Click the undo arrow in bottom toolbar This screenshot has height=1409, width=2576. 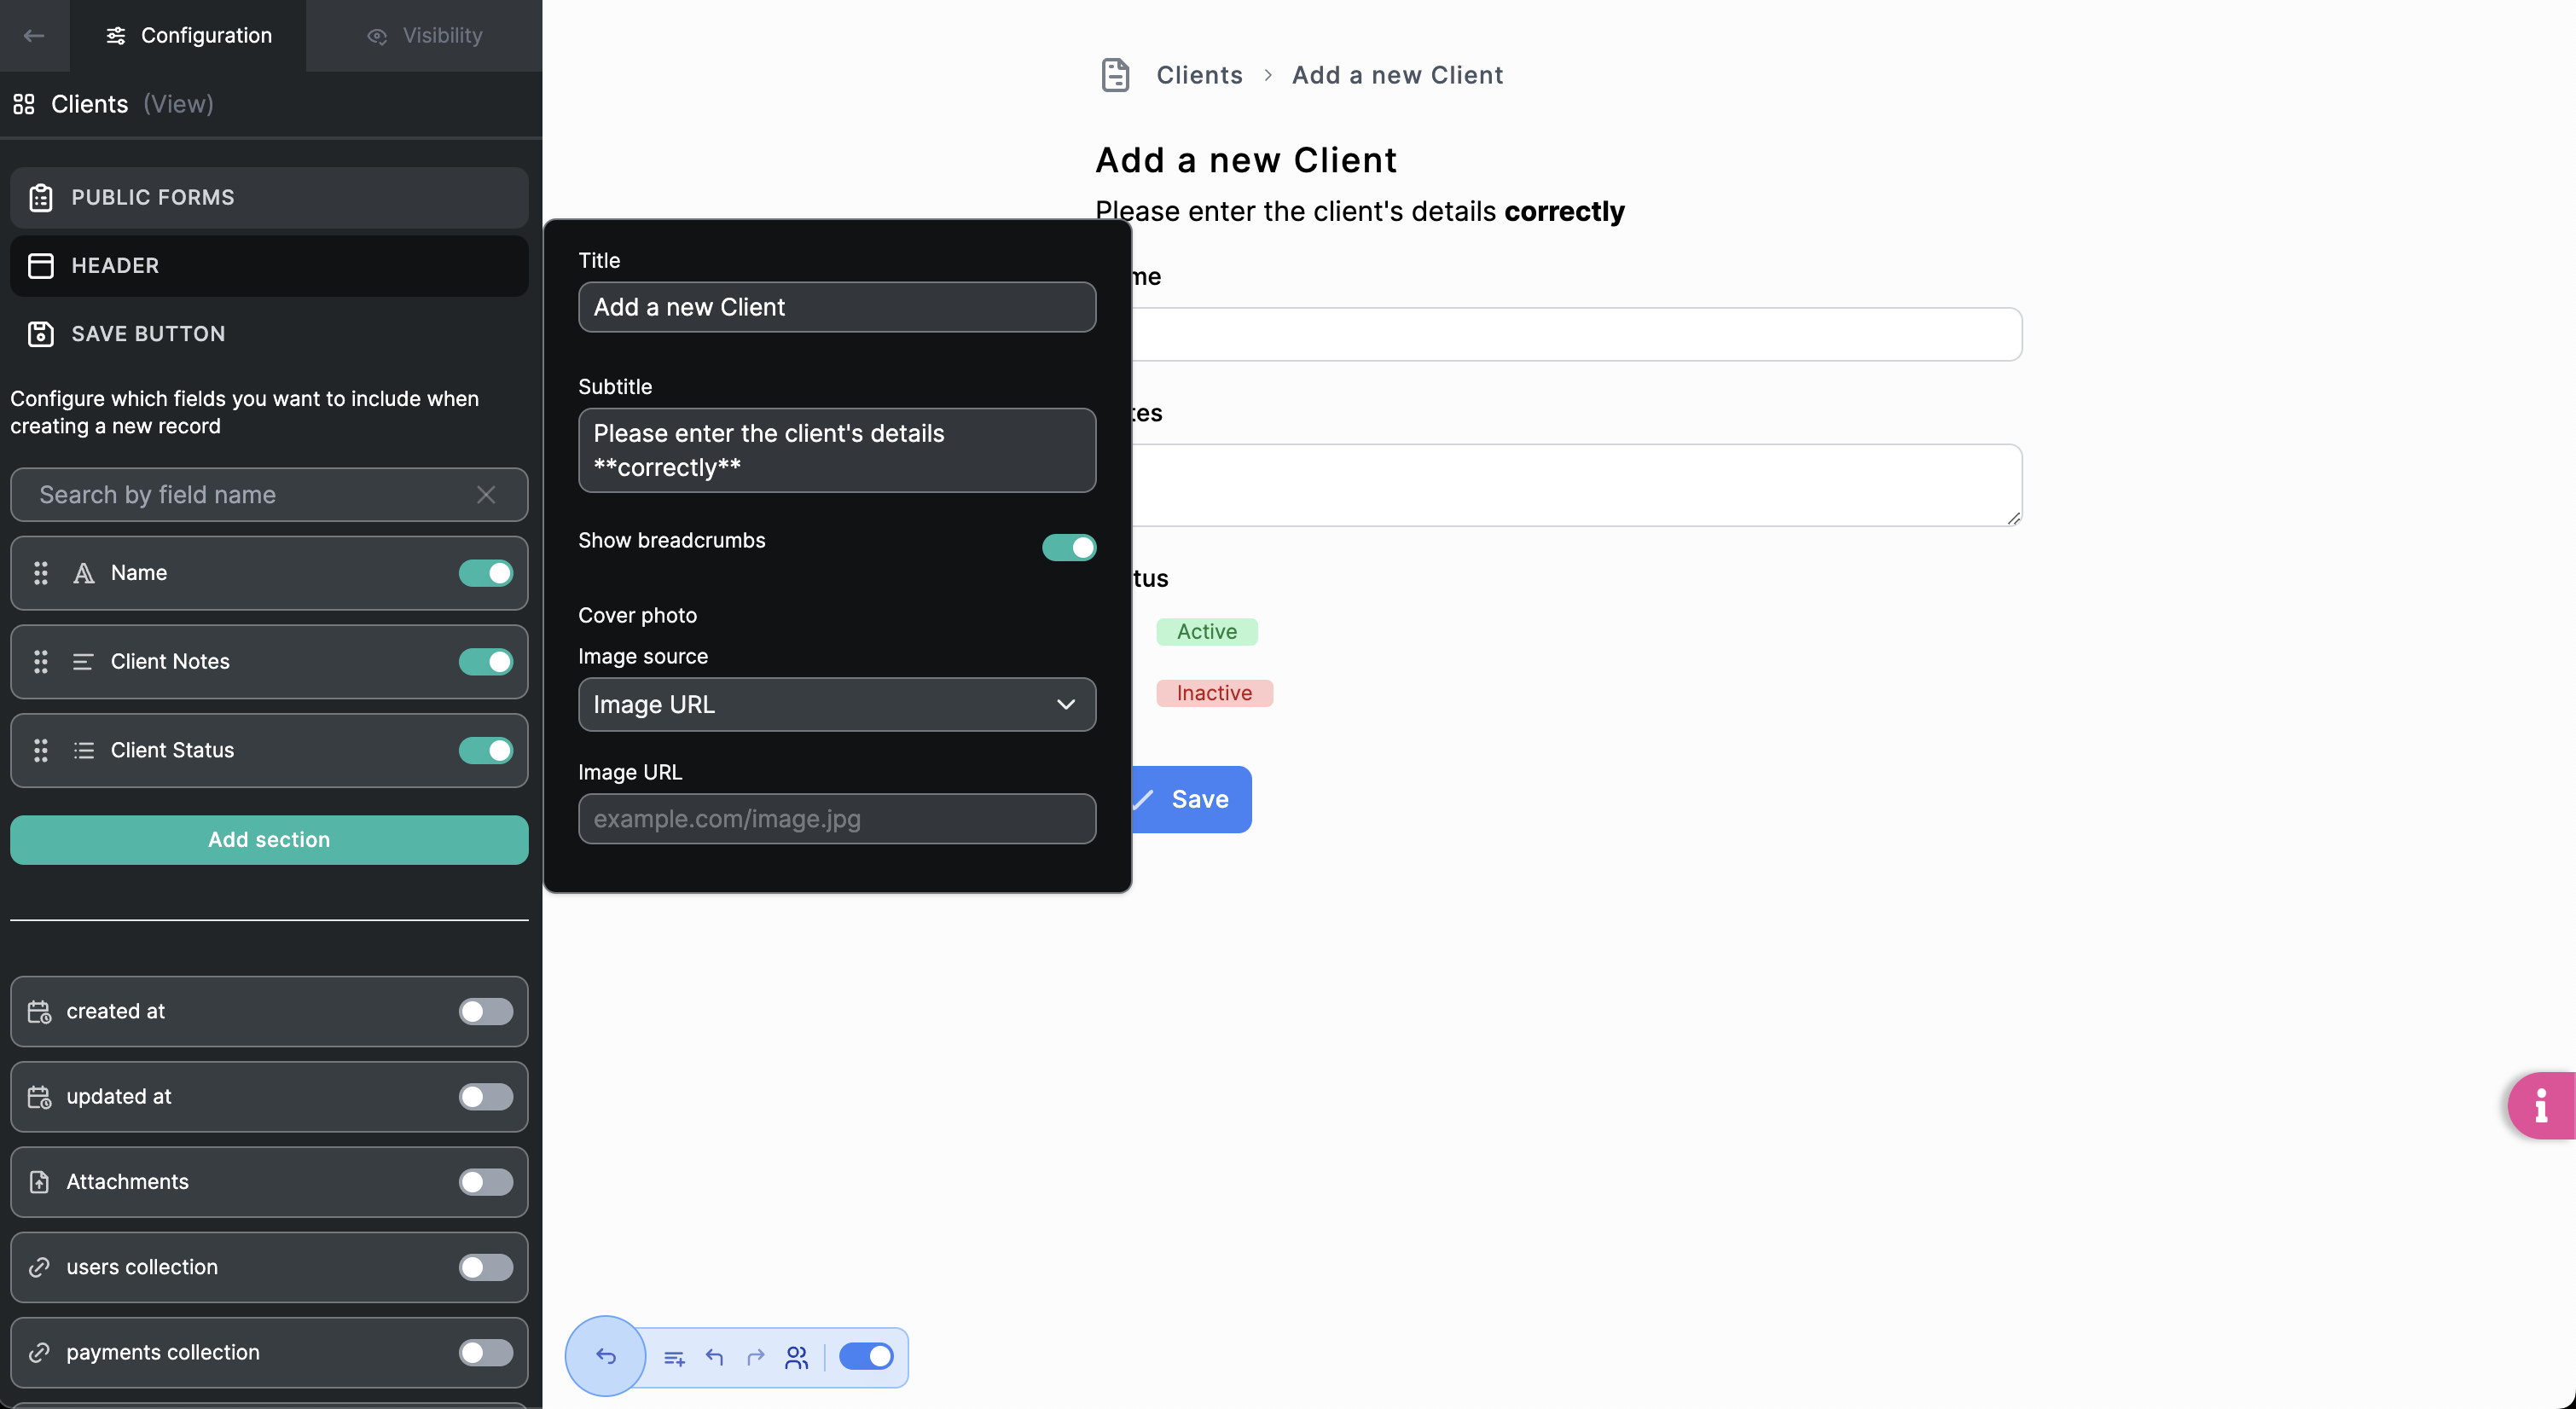tap(714, 1357)
